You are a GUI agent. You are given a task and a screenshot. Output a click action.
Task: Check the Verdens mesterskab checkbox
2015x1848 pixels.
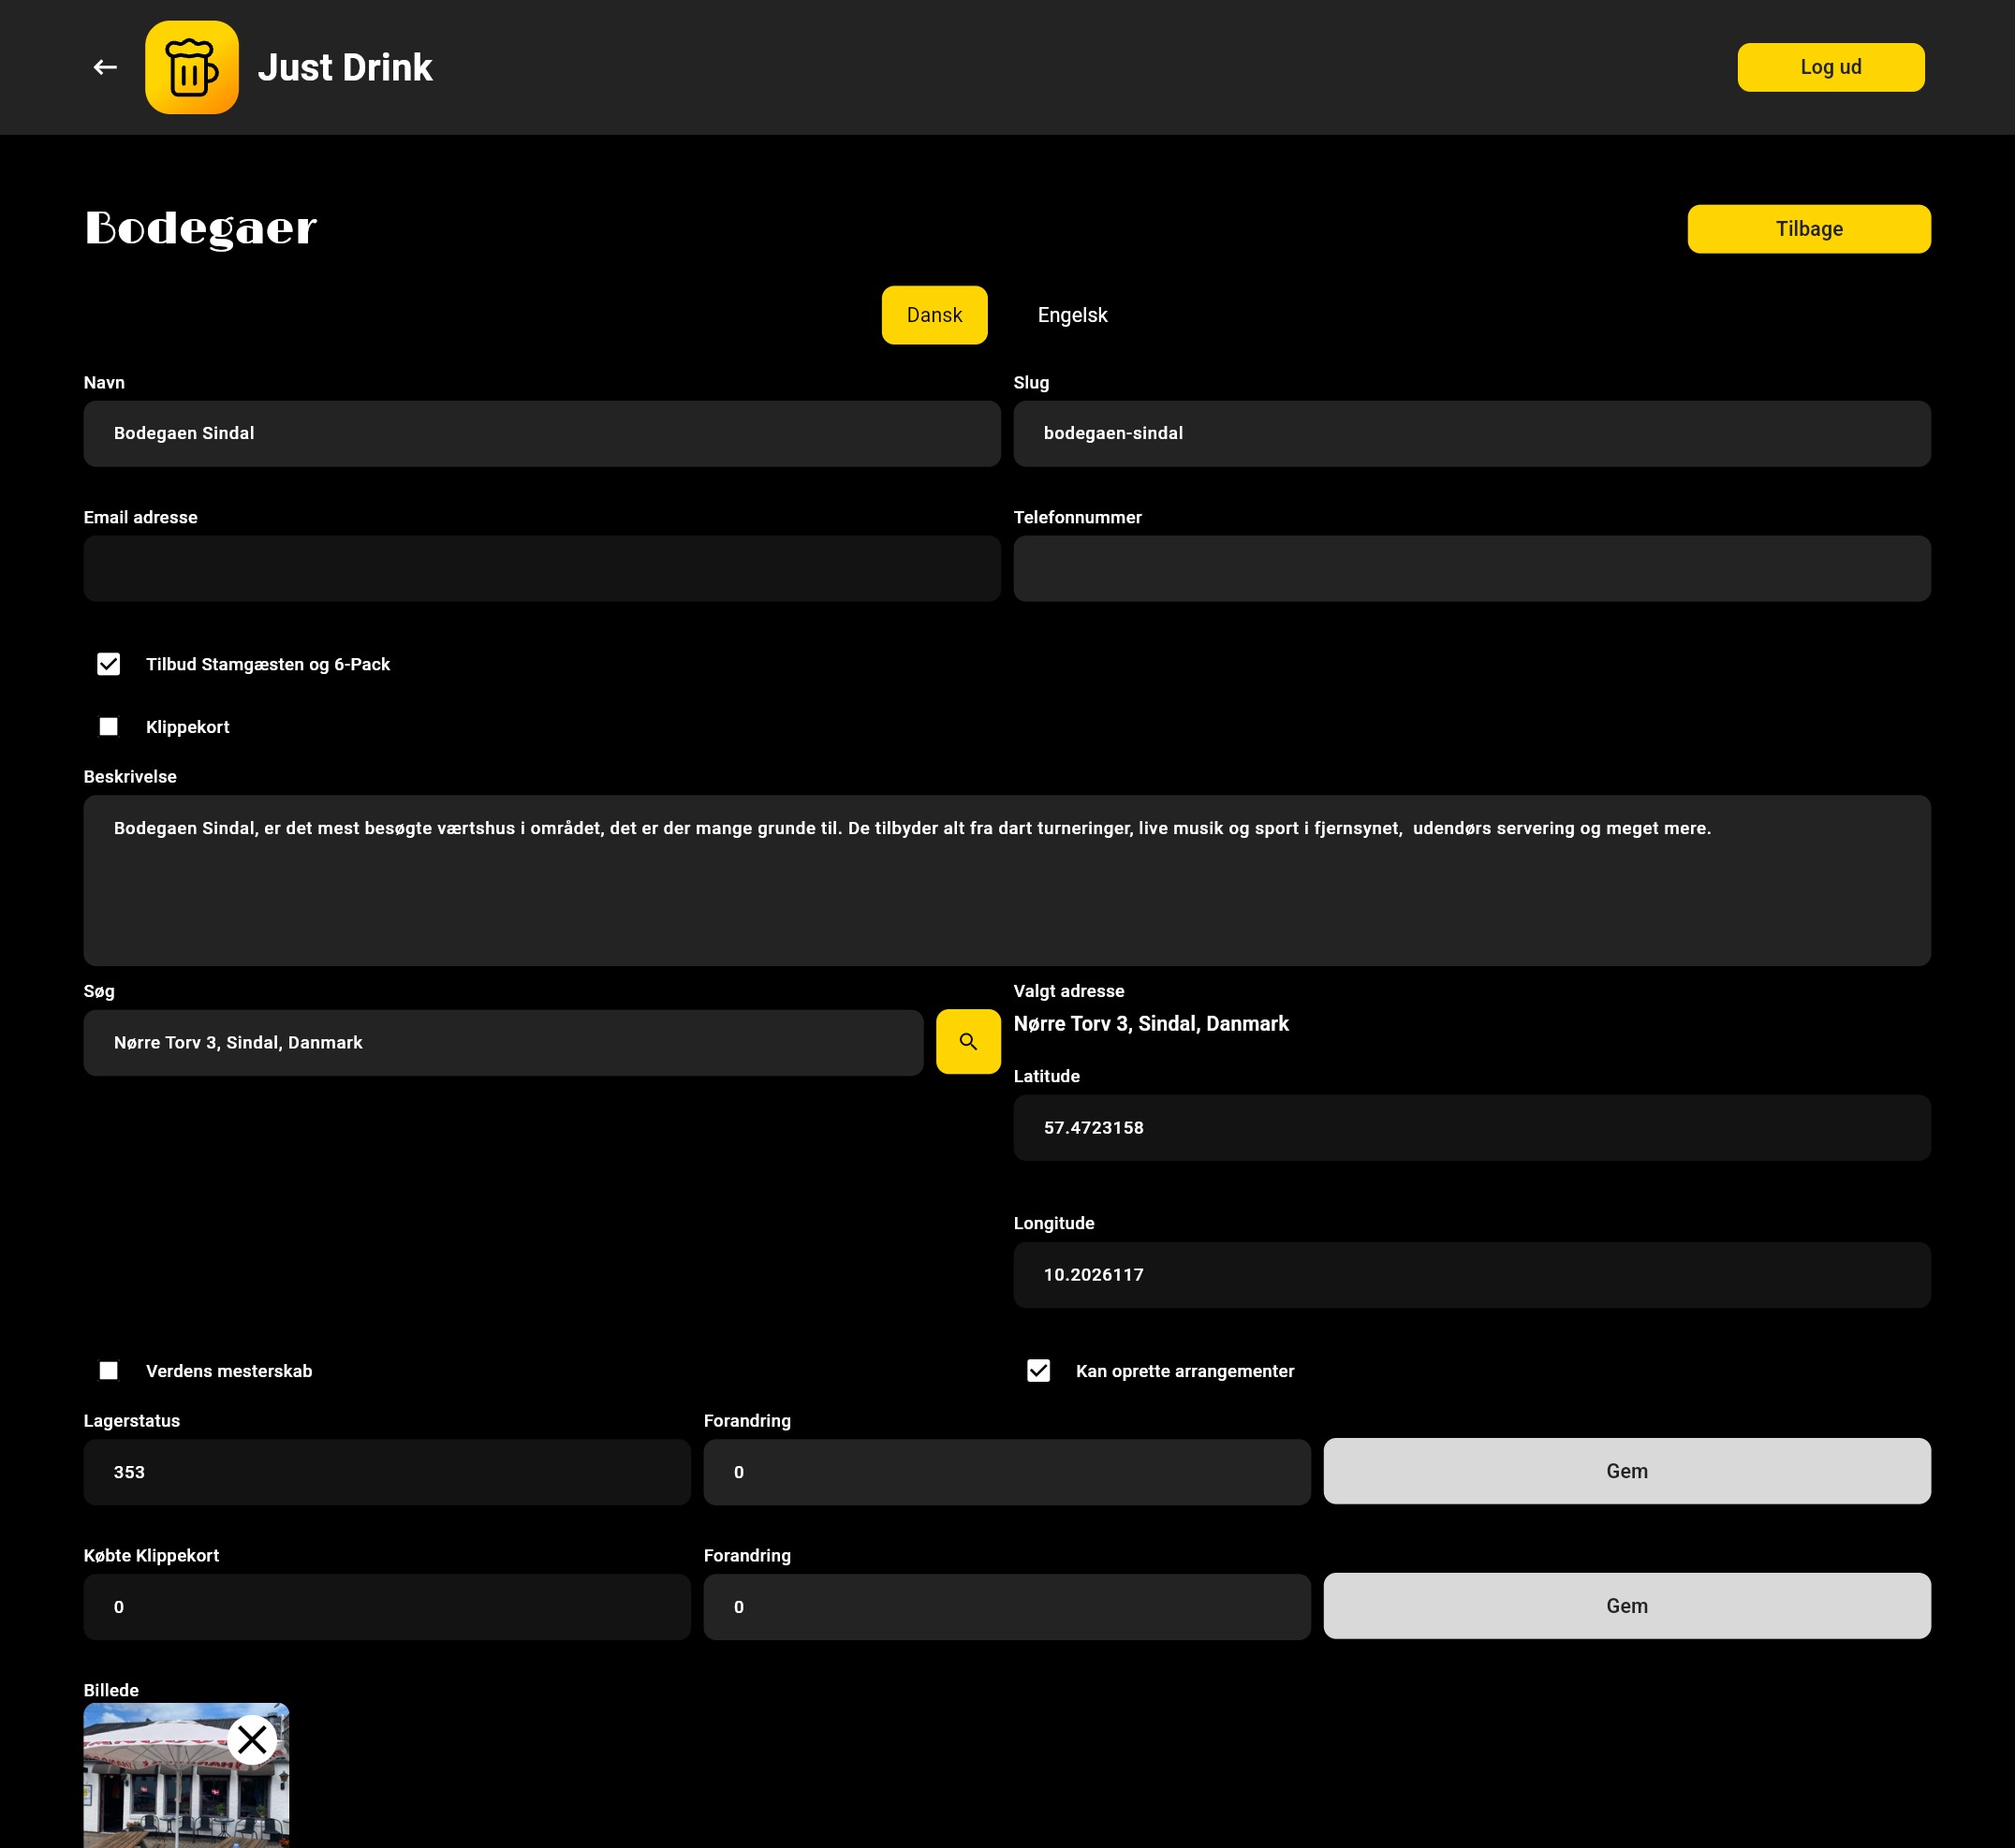pos(109,1370)
